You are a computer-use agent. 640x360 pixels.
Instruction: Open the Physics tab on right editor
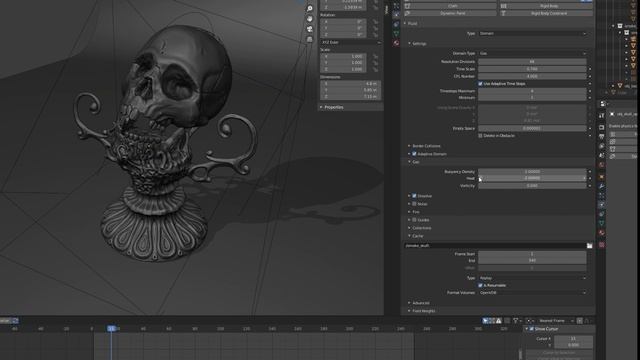[602, 204]
